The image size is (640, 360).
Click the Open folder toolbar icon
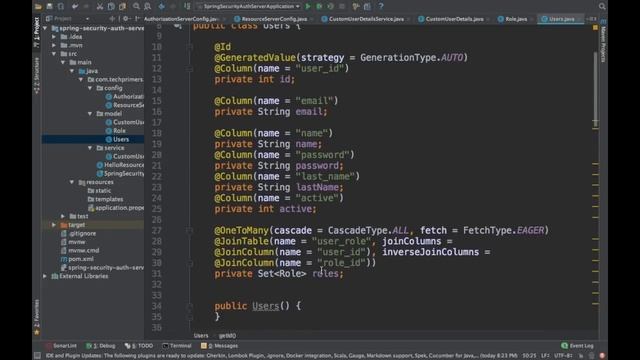[38, 6]
